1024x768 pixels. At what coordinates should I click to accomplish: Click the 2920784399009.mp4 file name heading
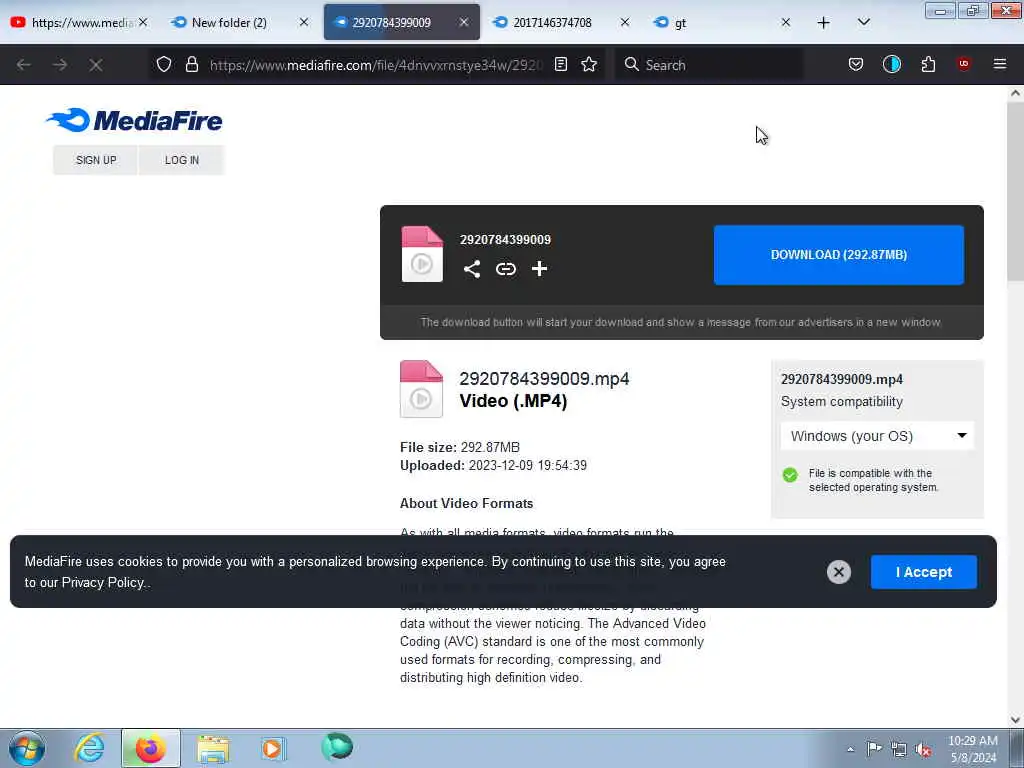pos(544,379)
